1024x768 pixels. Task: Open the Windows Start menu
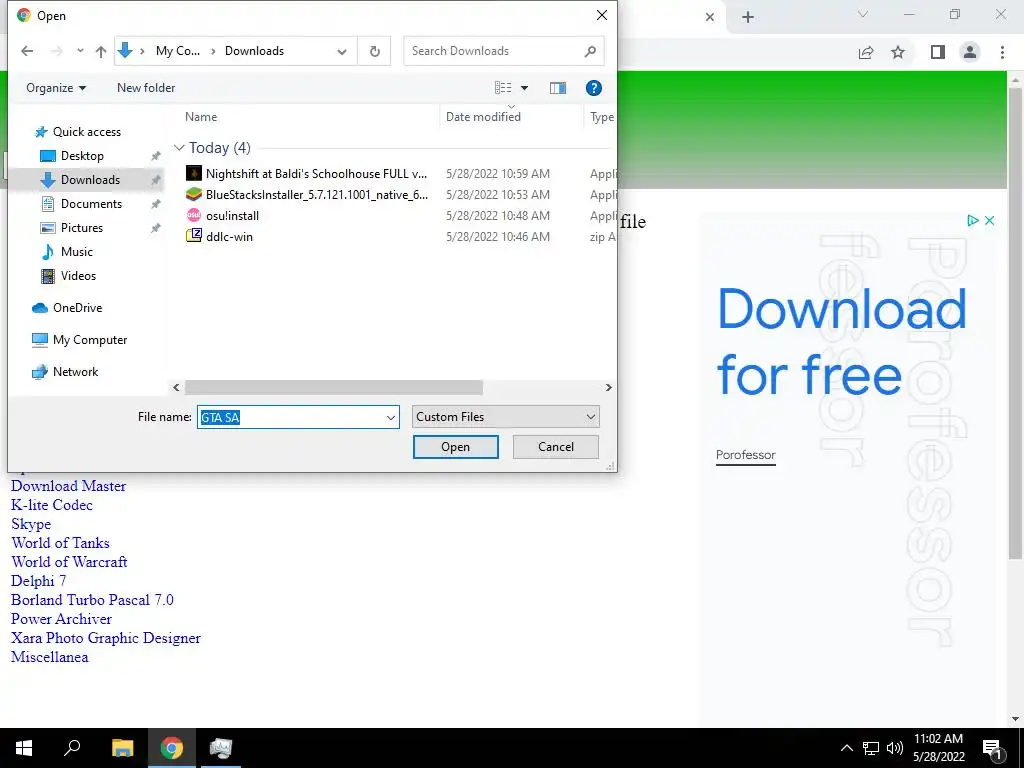(24, 748)
